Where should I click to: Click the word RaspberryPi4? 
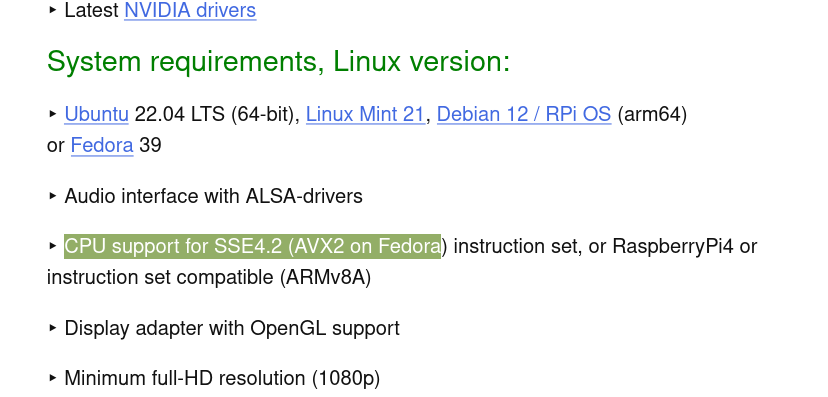point(673,247)
